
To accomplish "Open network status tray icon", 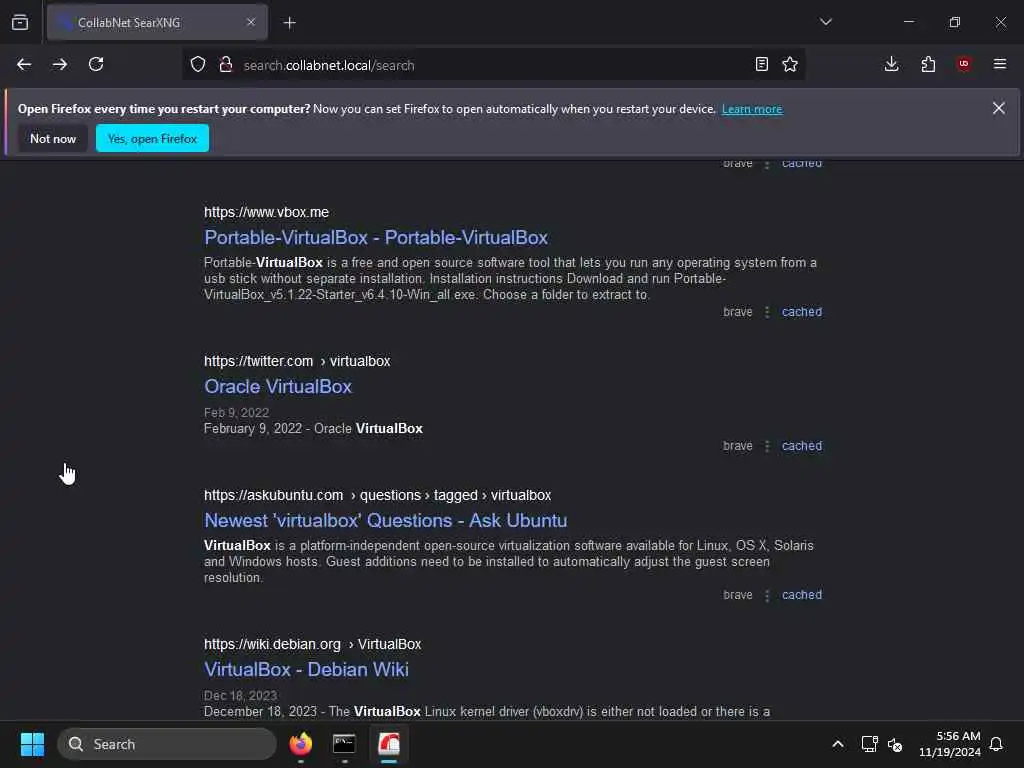I will [x=869, y=744].
